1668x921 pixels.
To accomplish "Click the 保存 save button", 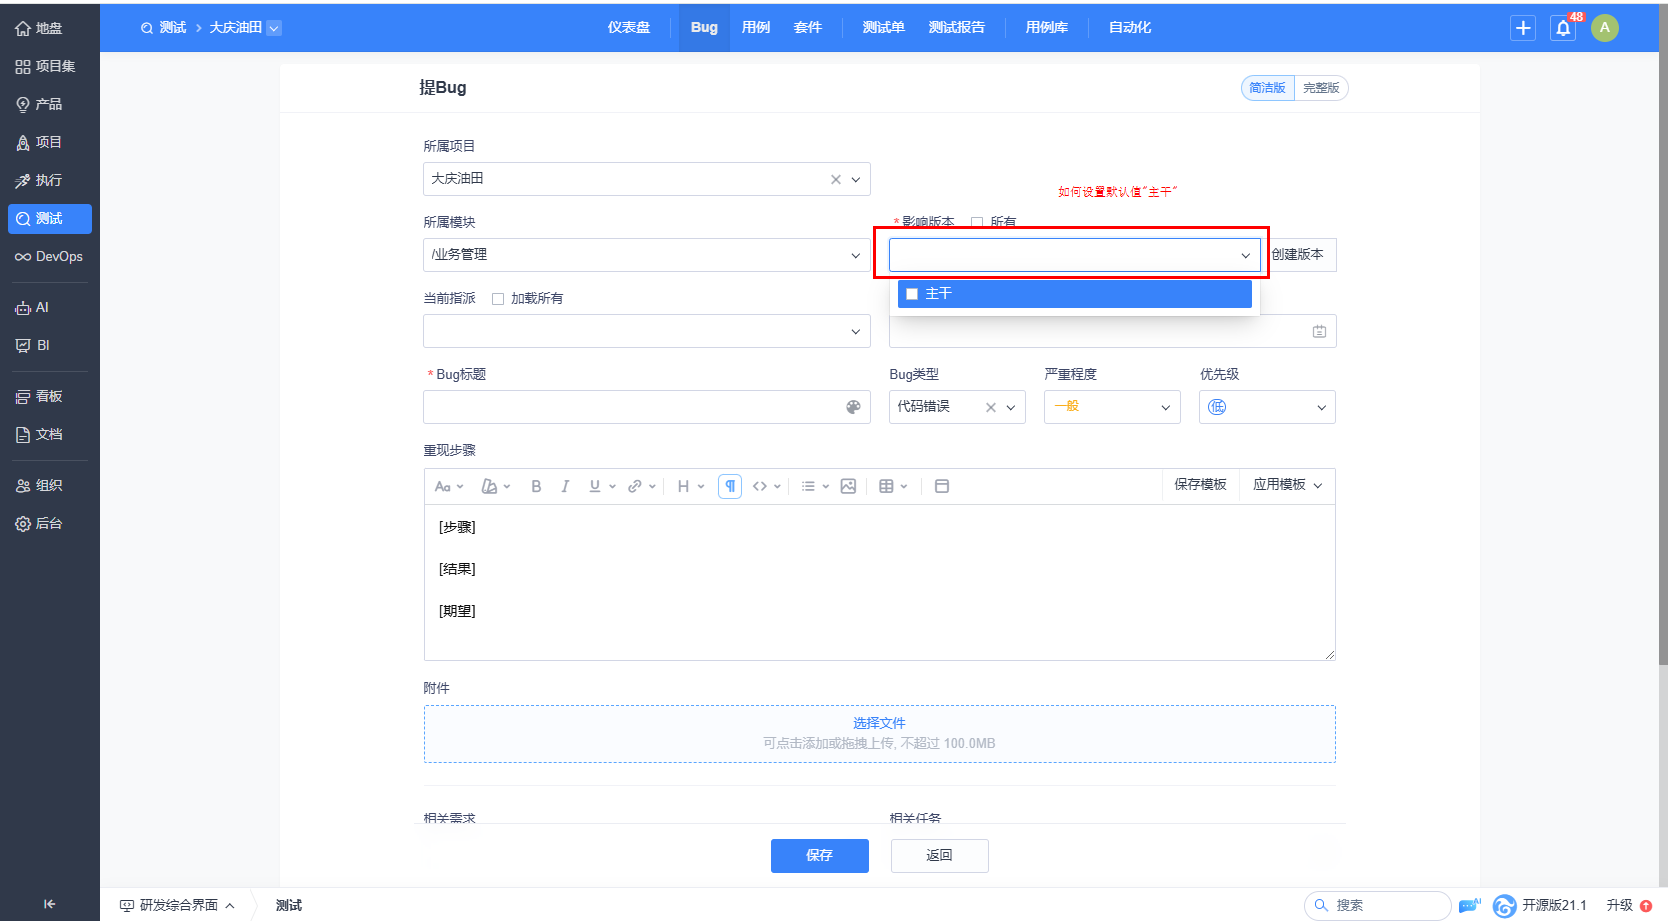I will tap(819, 855).
